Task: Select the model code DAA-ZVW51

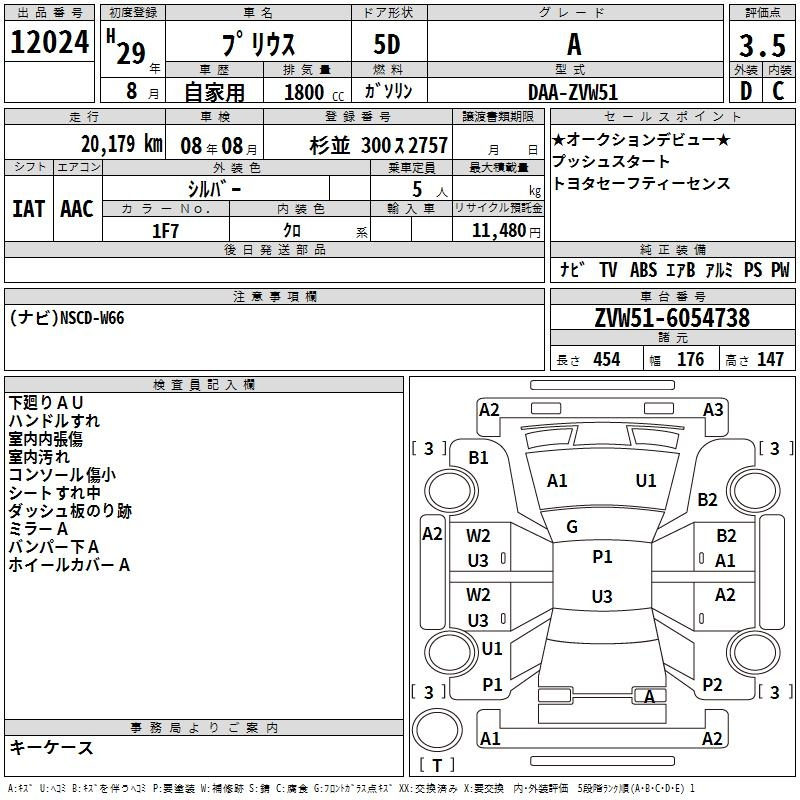Action: pos(573,91)
